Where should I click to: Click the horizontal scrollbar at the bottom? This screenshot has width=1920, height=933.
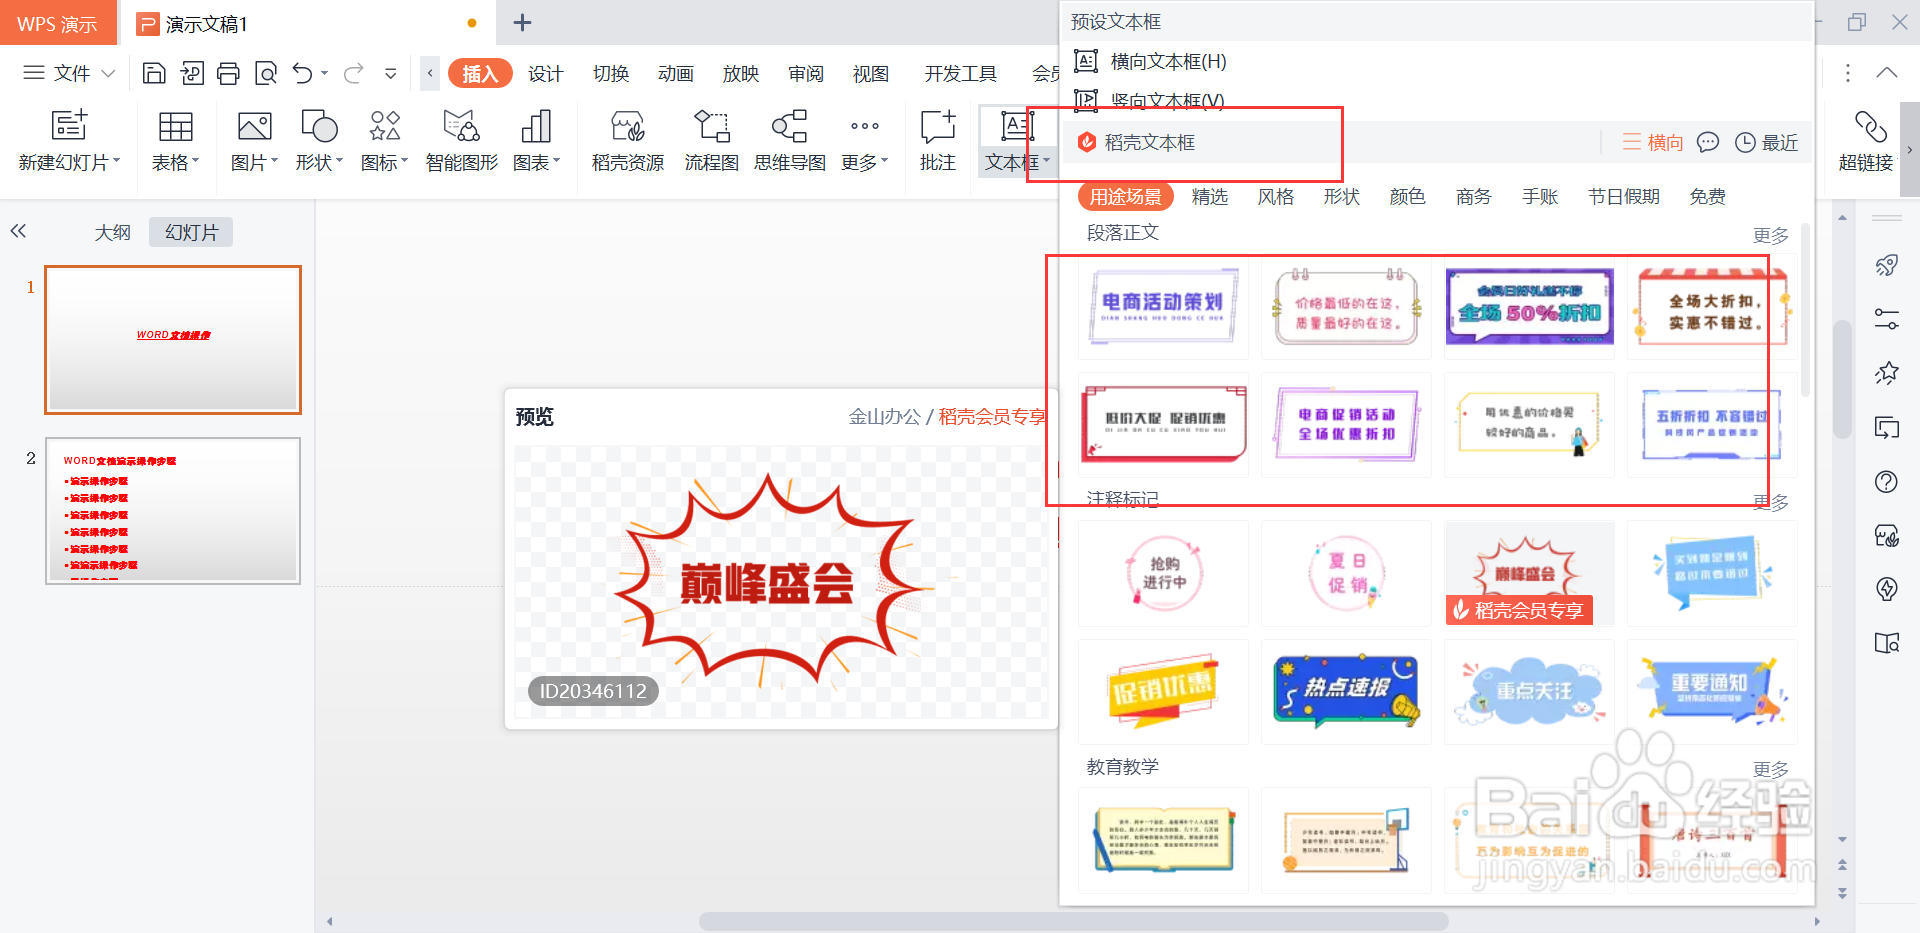click(1073, 921)
